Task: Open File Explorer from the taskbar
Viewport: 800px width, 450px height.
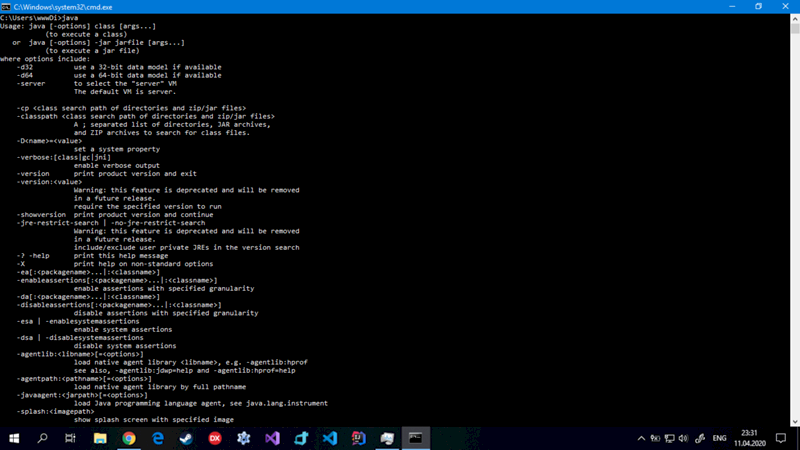Action: point(100,438)
